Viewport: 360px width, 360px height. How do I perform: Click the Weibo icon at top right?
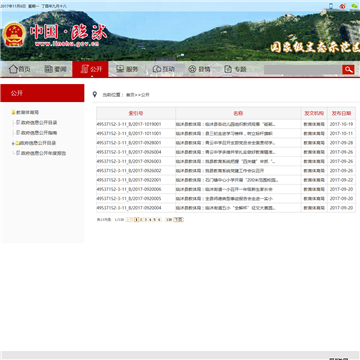pos(342,6)
